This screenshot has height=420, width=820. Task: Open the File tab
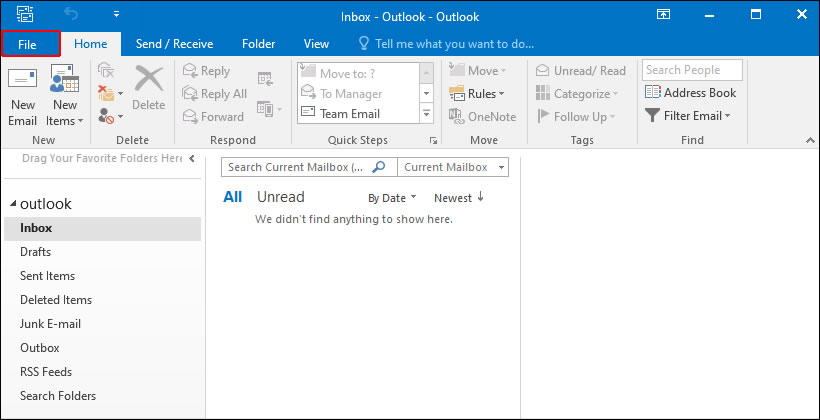pyautogui.click(x=28, y=44)
